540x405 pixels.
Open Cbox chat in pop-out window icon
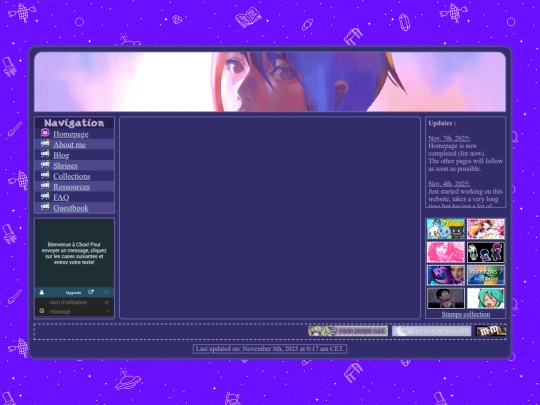point(91,292)
